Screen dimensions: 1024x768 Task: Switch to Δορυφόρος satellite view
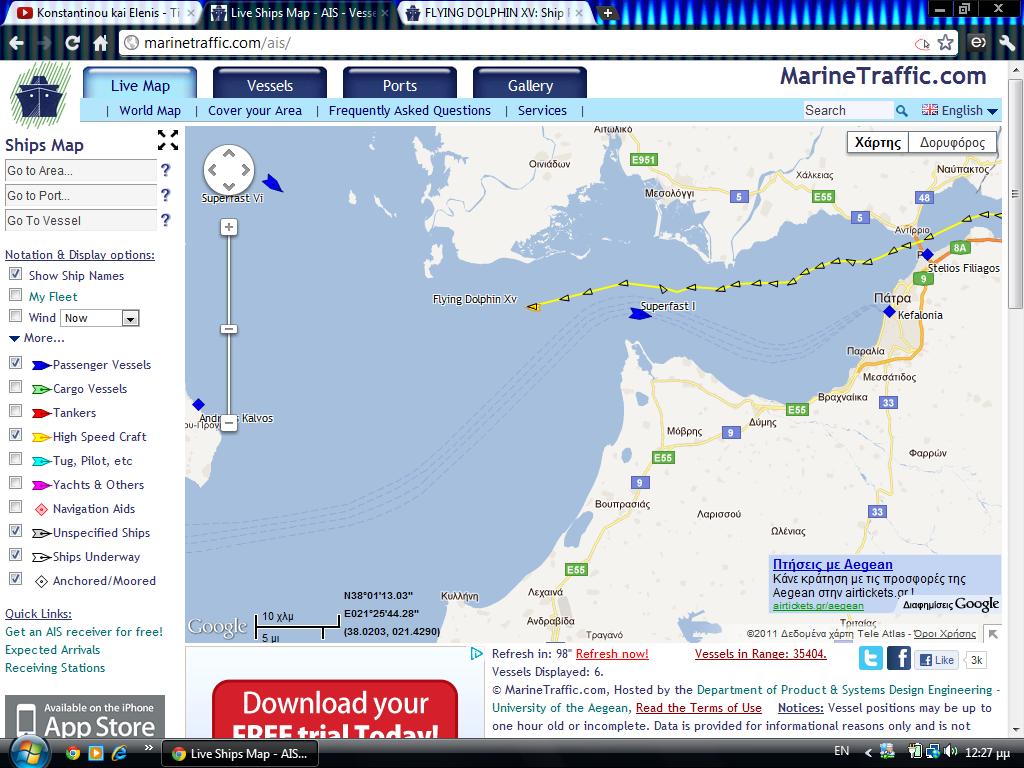[x=953, y=142]
